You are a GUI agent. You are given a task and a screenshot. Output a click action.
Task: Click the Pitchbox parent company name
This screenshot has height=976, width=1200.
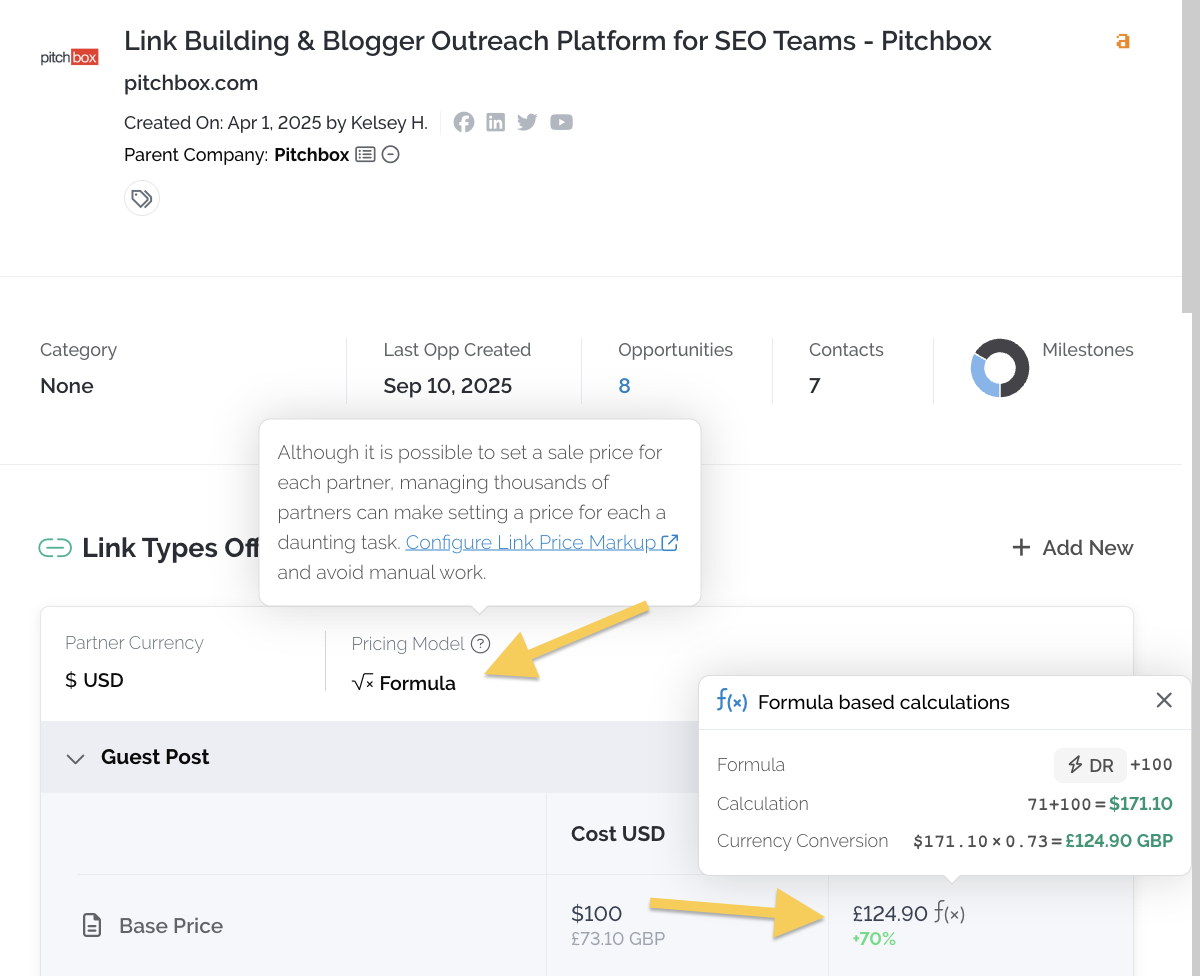(x=312, y=155)
